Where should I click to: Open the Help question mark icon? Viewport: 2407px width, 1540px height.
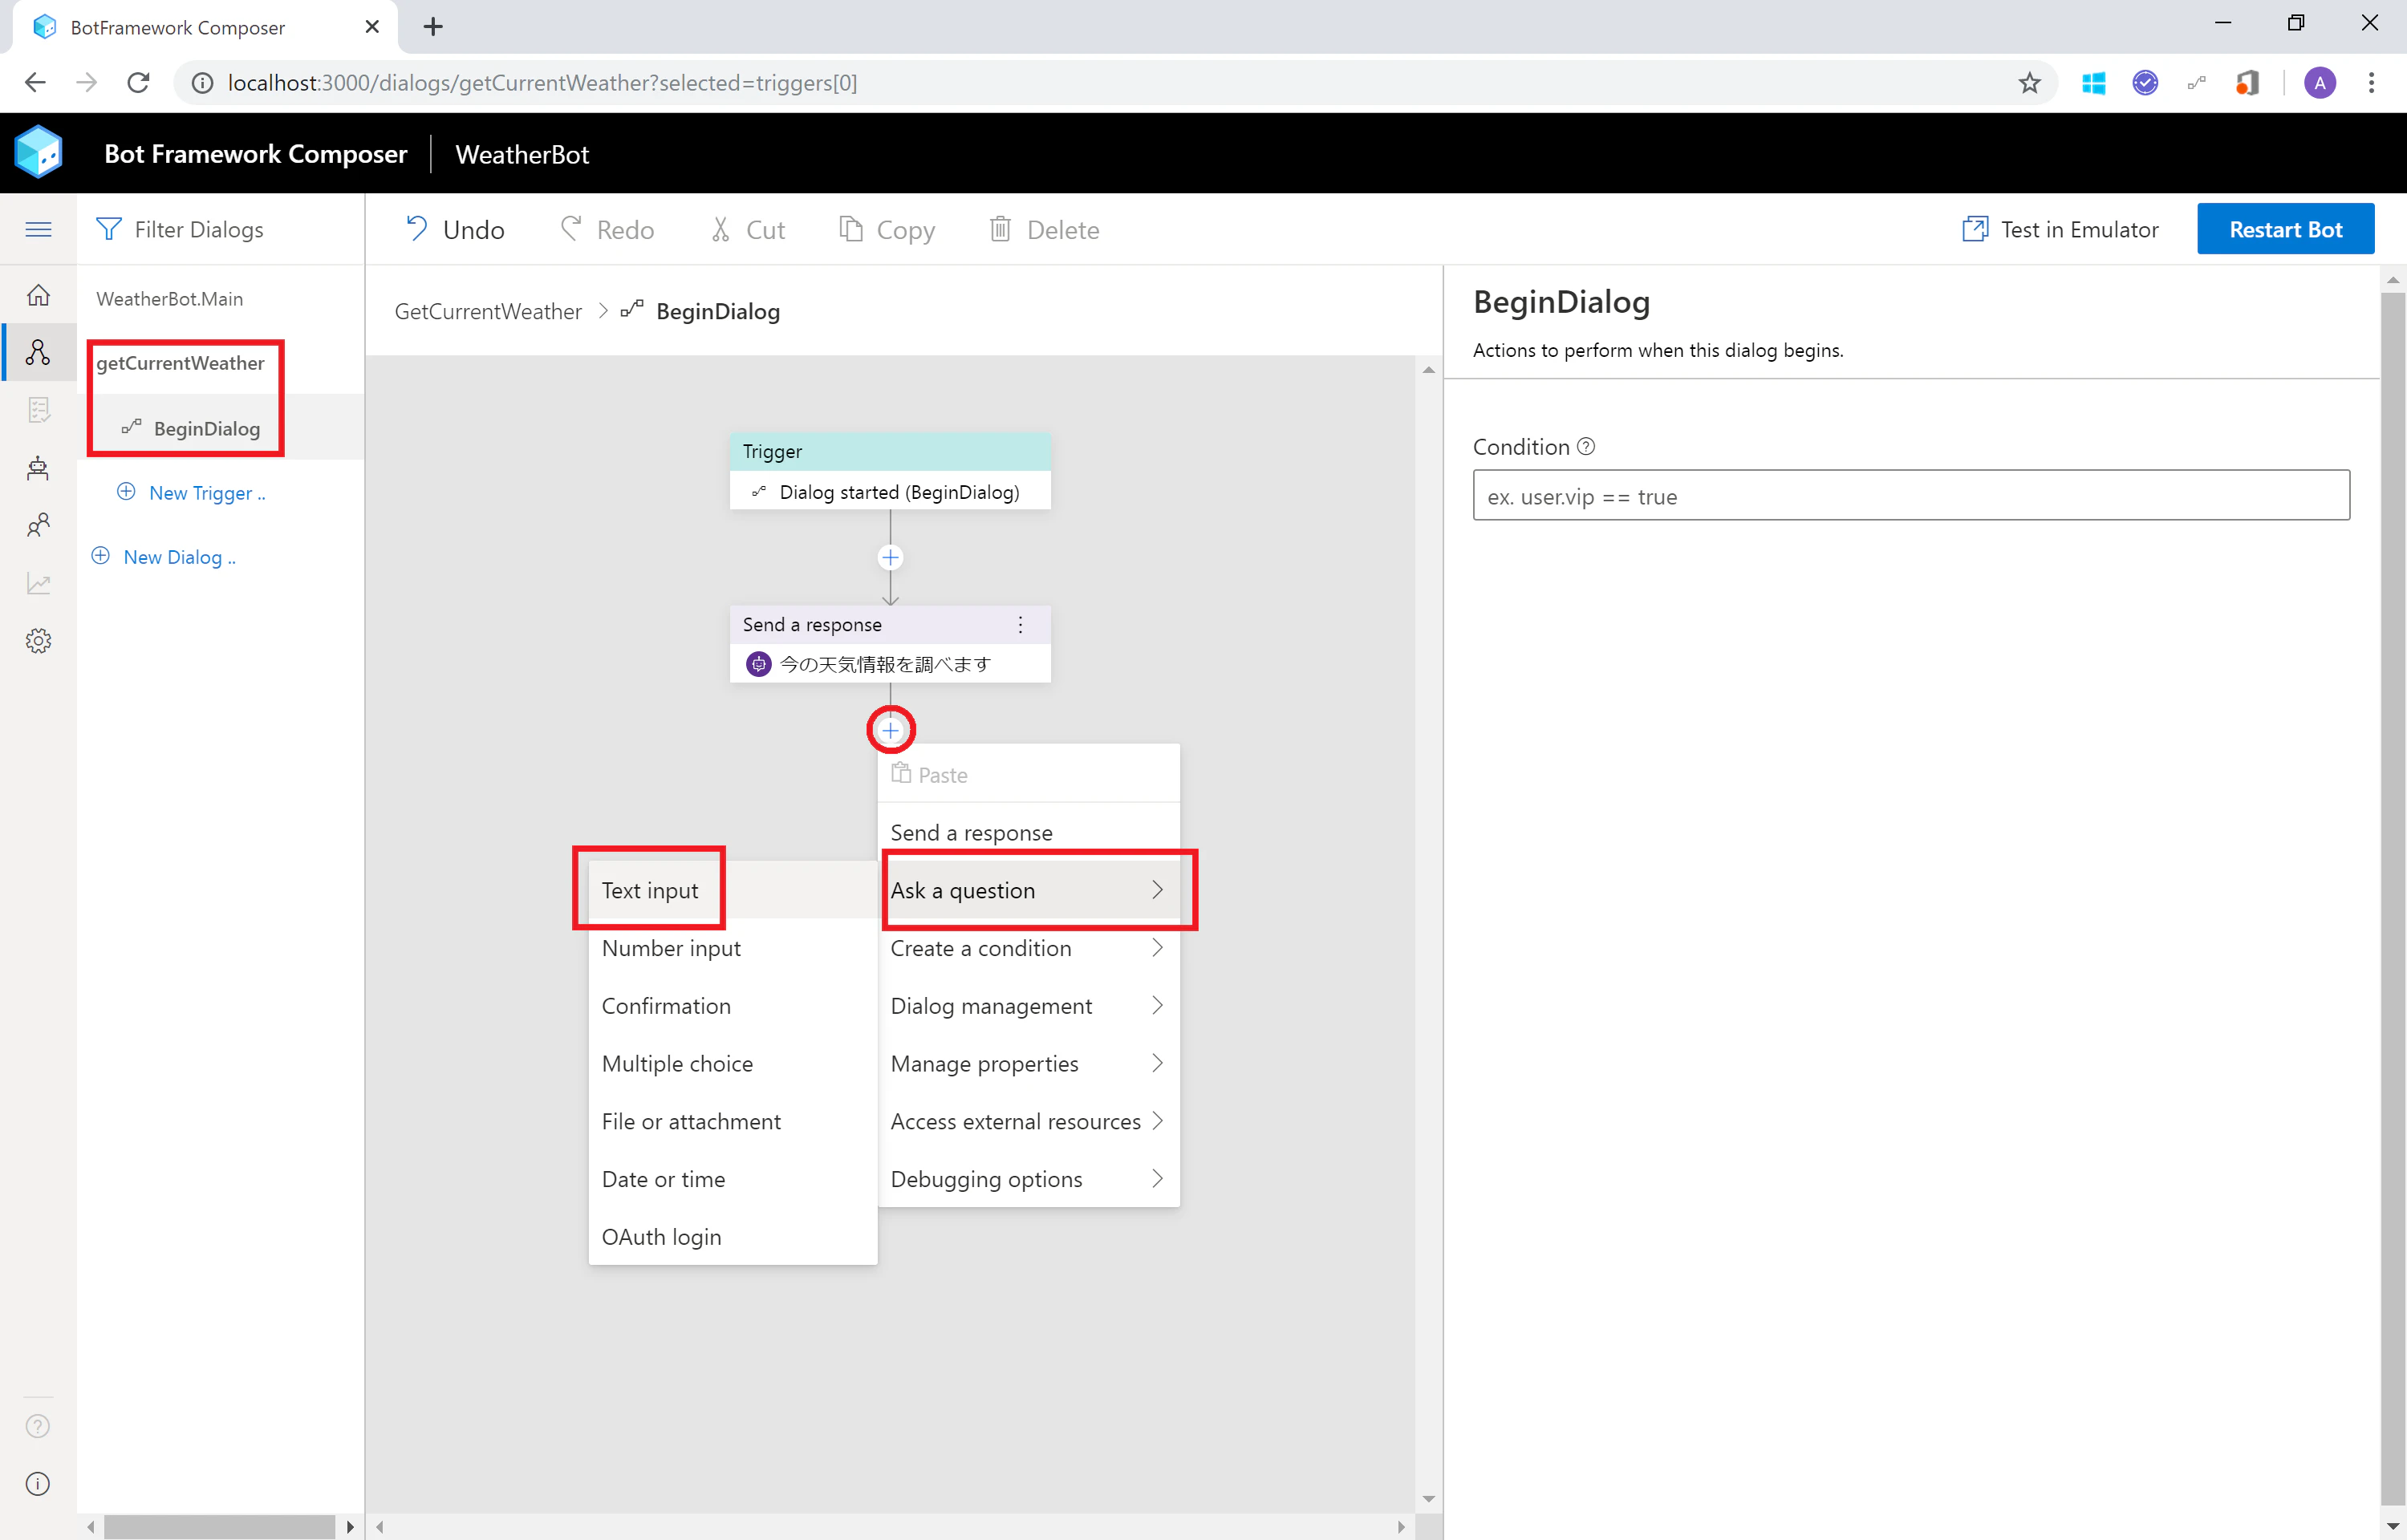(38, 1426)
